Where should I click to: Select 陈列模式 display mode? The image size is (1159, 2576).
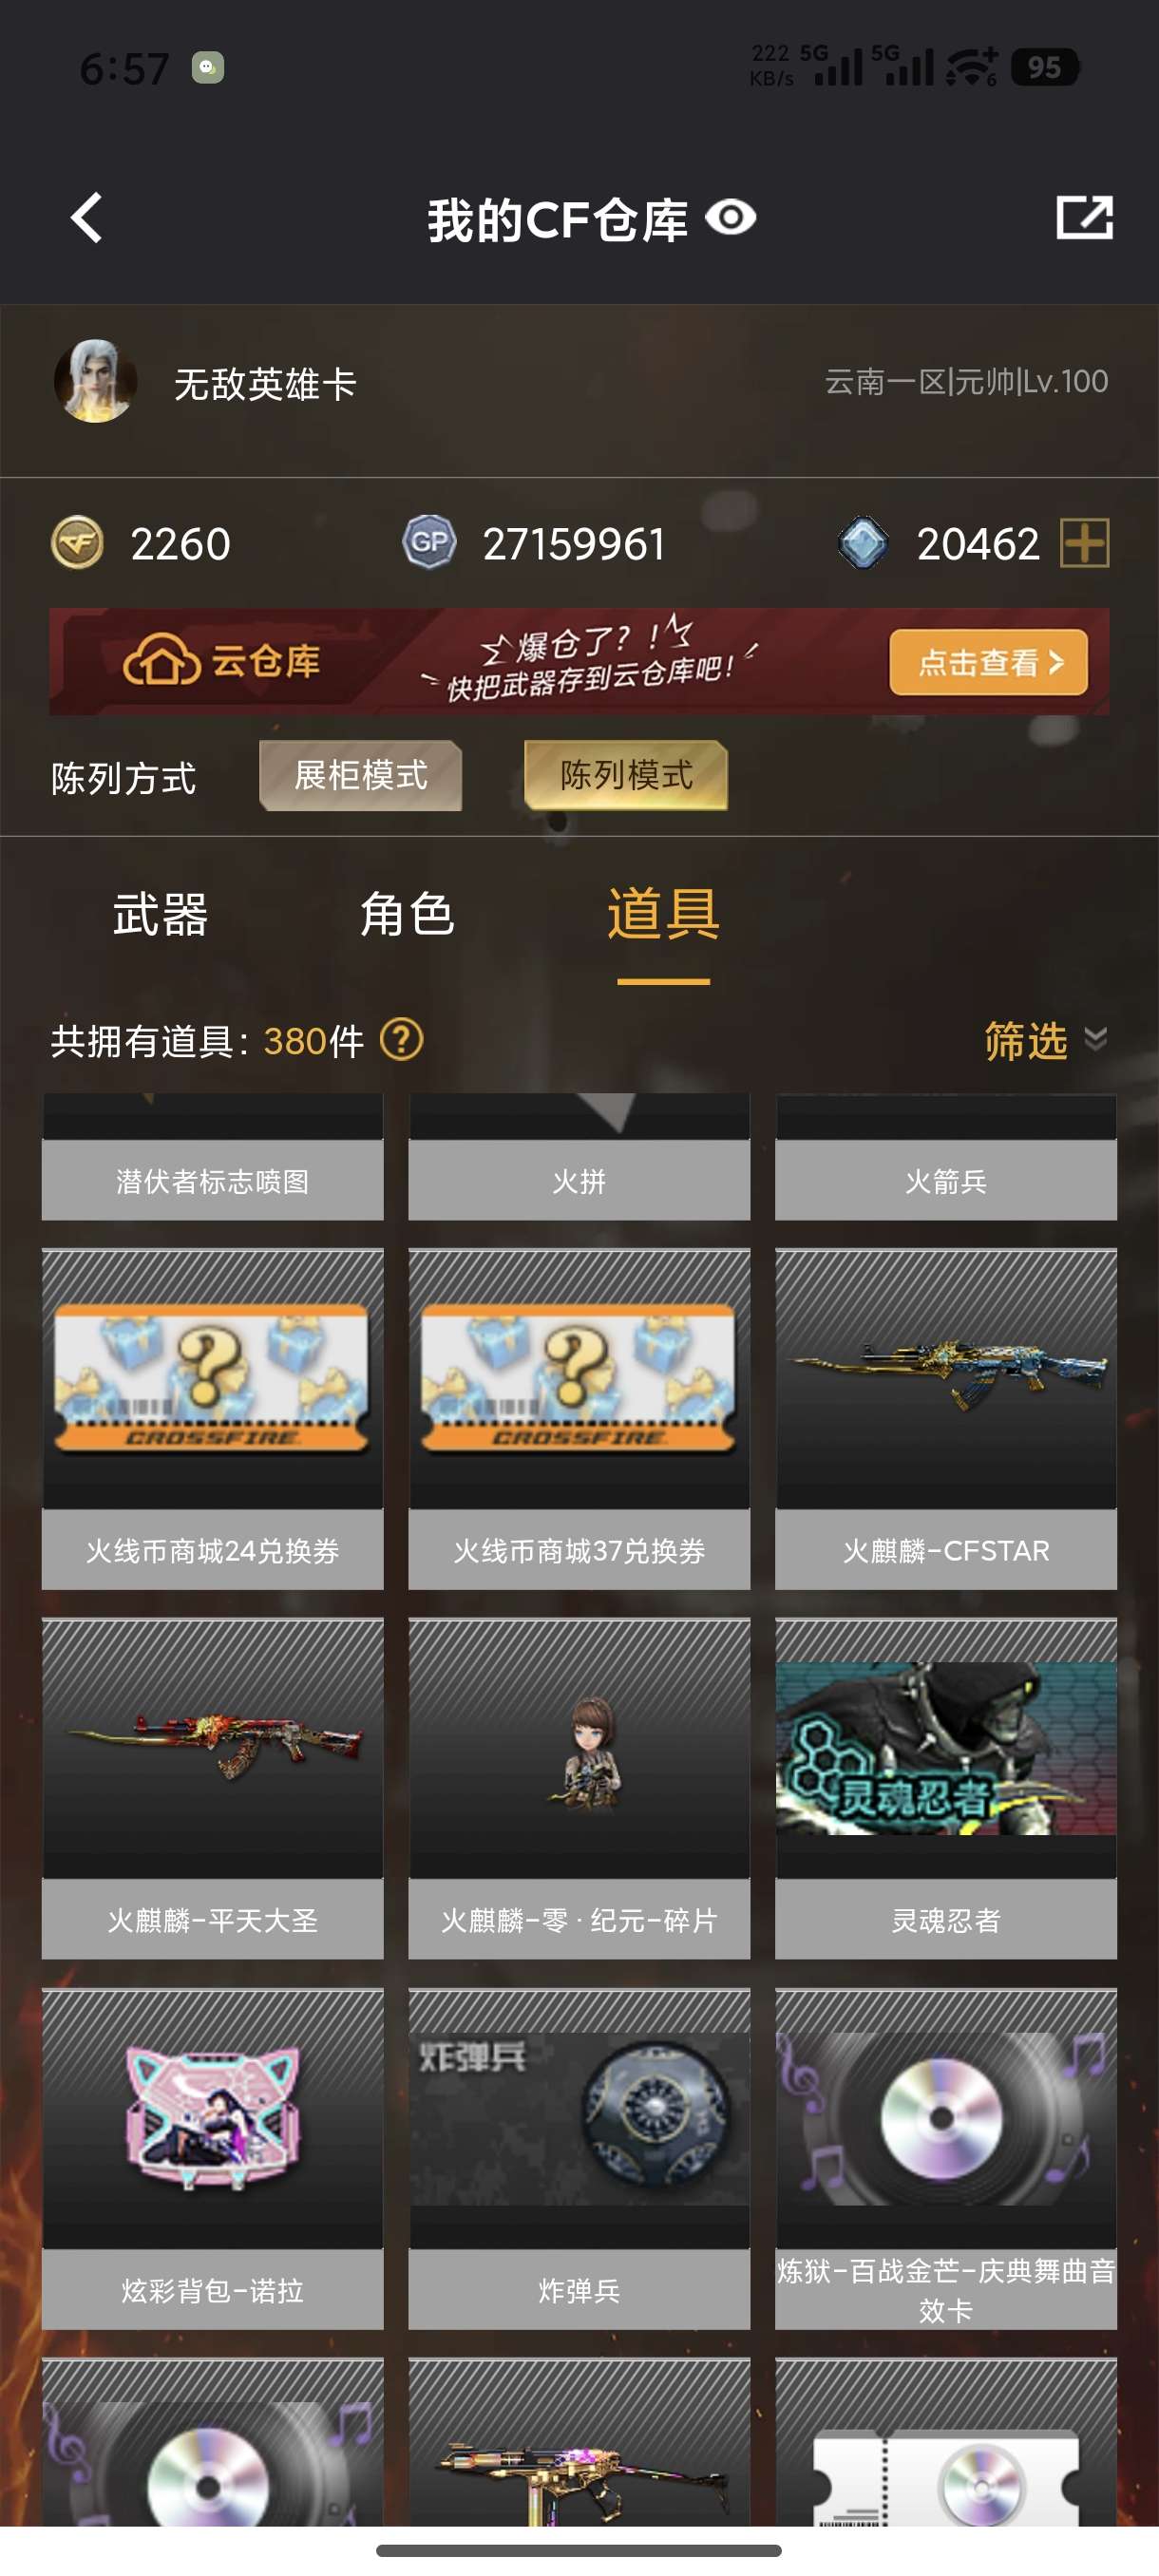pos(626,775)
